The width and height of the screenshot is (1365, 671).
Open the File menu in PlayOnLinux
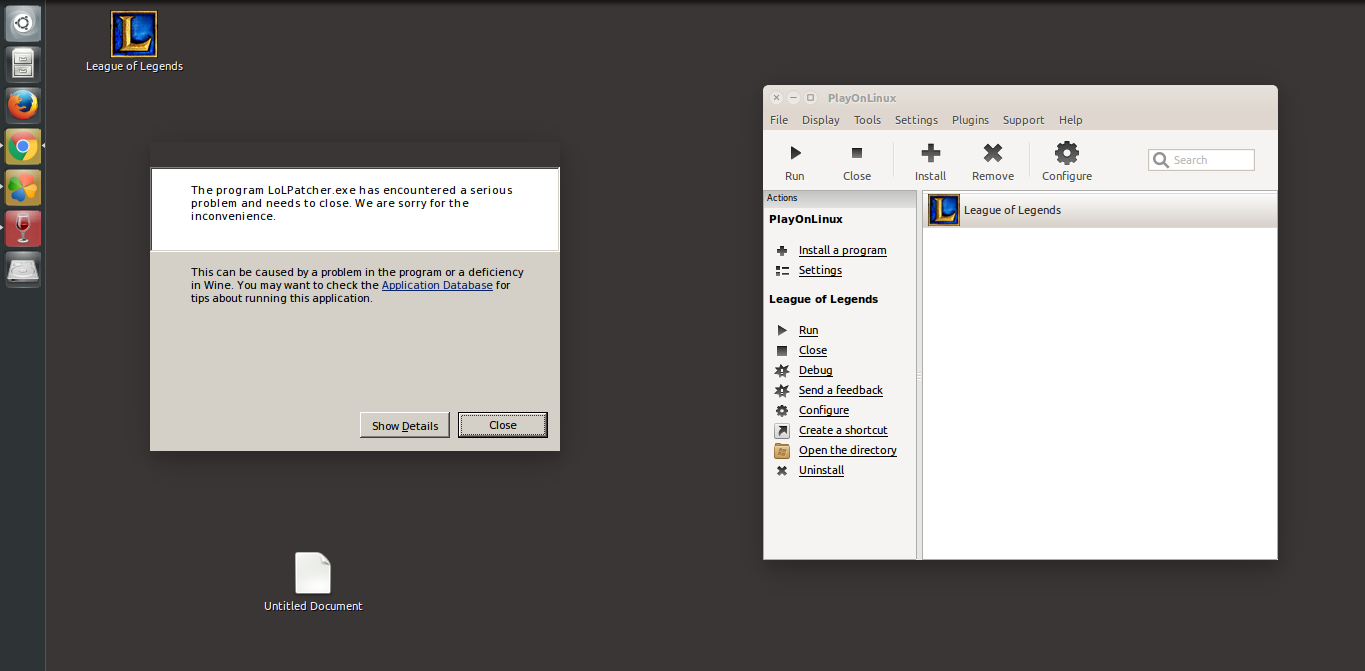(779, 120)
